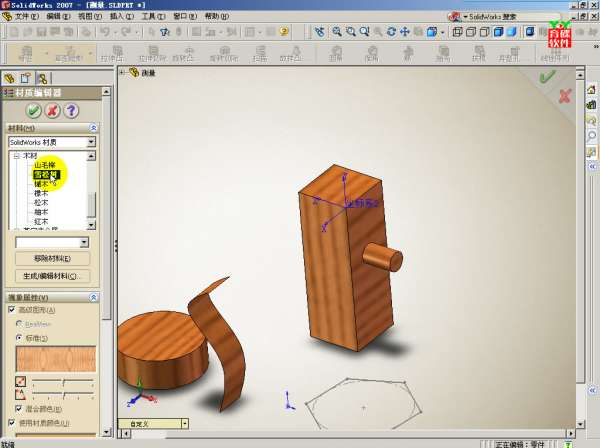The image size is (600, 448).
Task: Click the 生成/编辑材料 button
Action: click(50, 275)
